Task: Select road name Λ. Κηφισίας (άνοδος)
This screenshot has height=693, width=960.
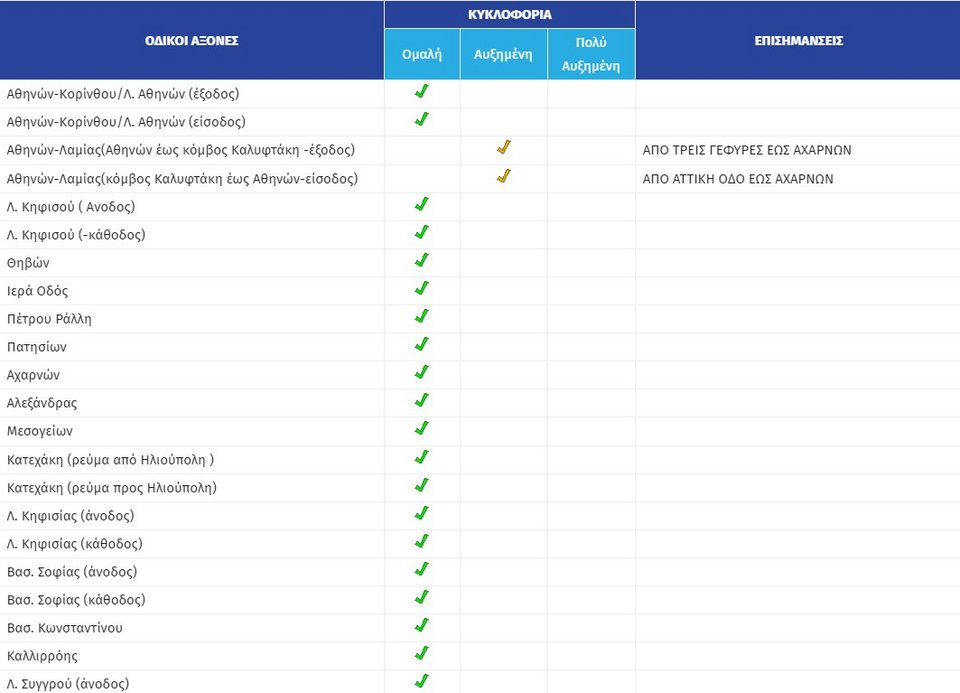Action: coord(70,516)
